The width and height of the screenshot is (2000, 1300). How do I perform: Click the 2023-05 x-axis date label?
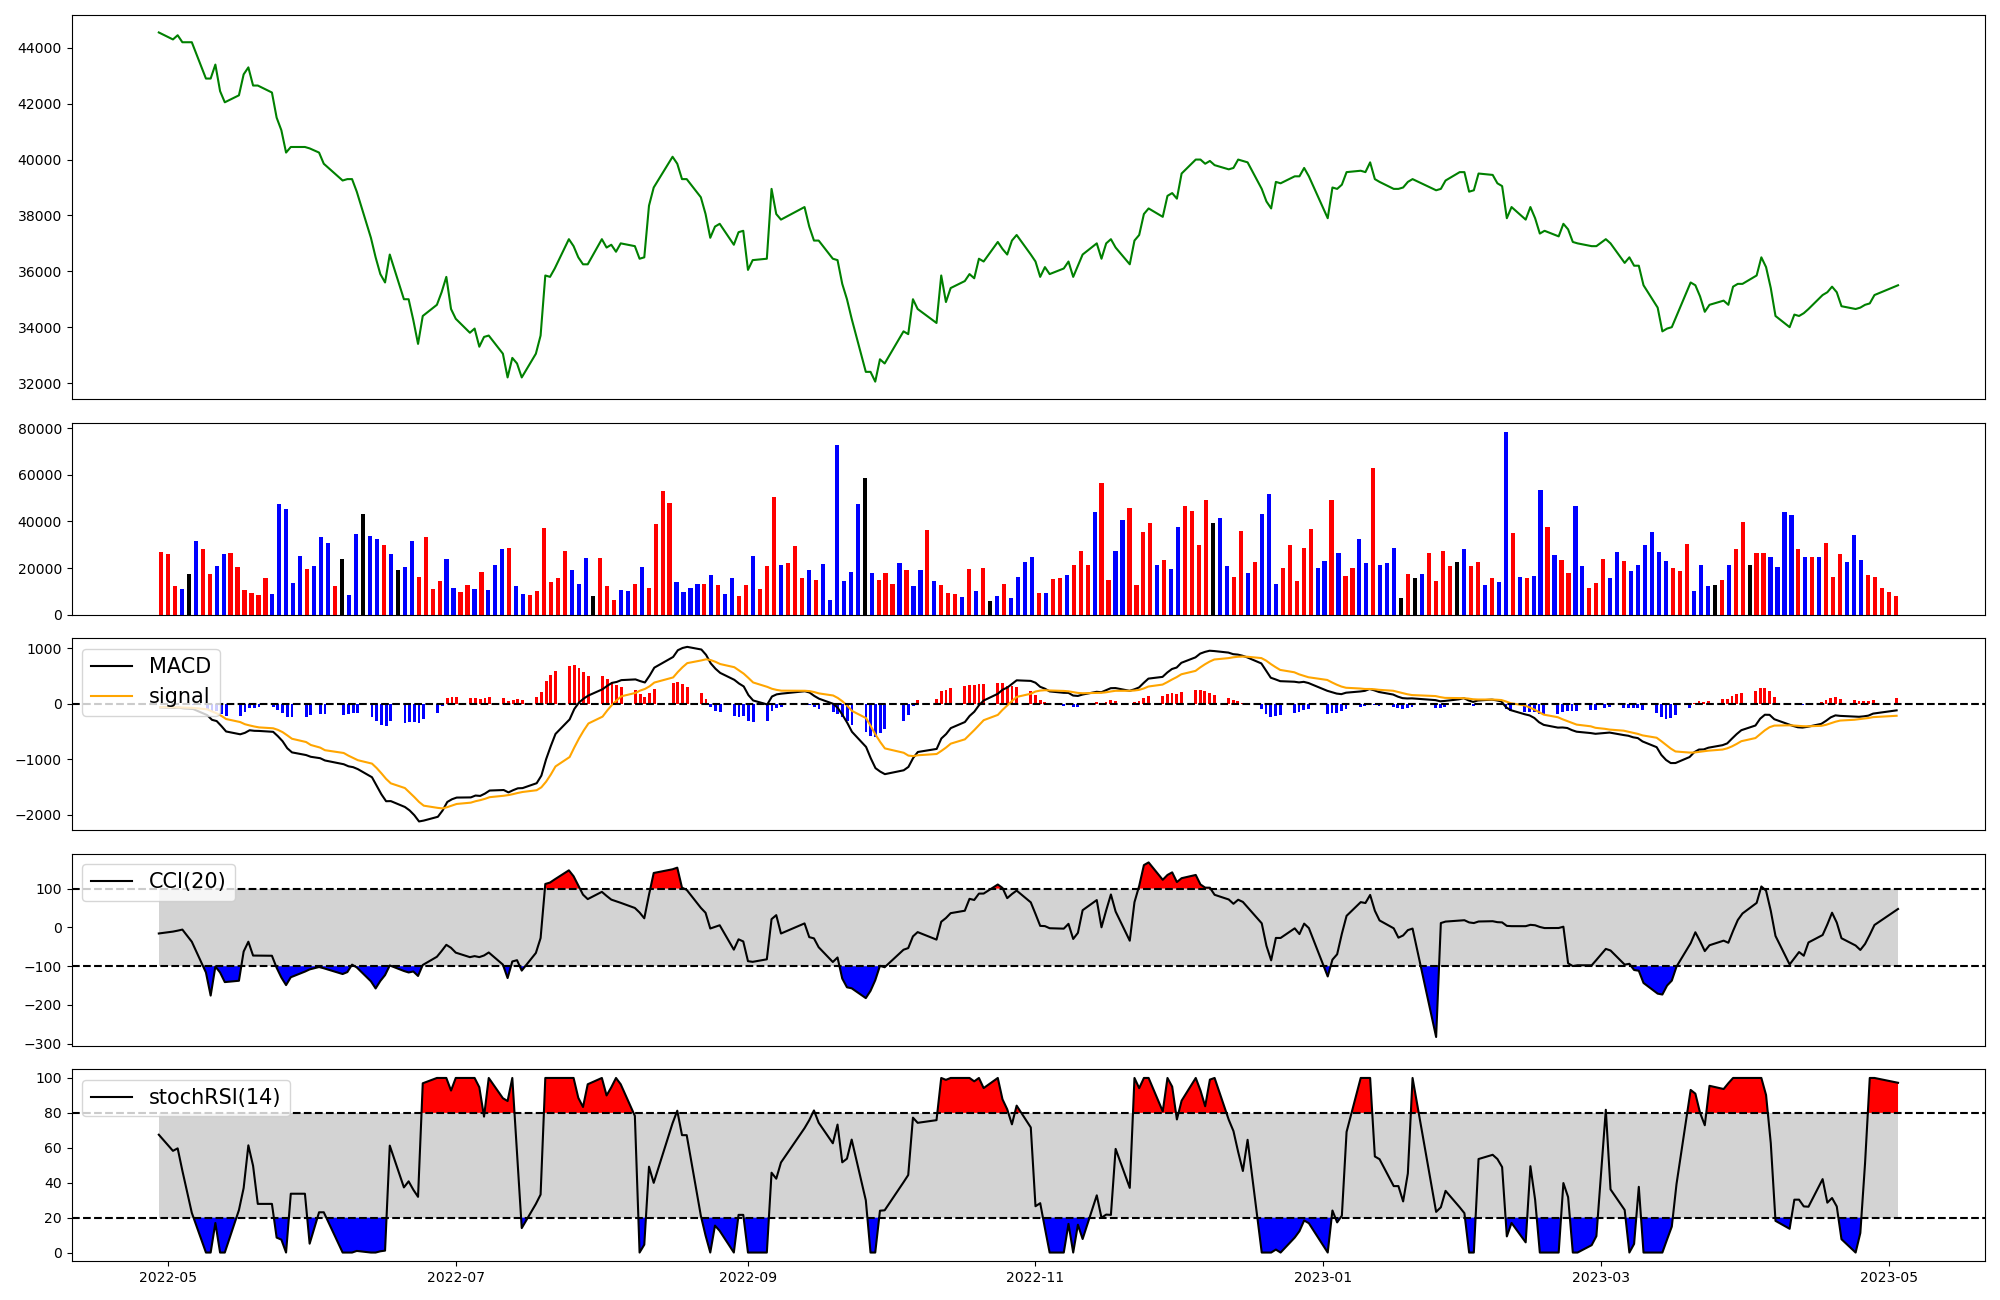1889,1277
